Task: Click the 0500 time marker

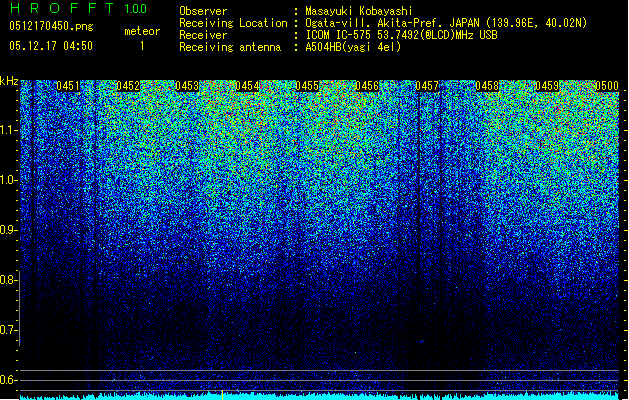Action: [x=607, y=86]
